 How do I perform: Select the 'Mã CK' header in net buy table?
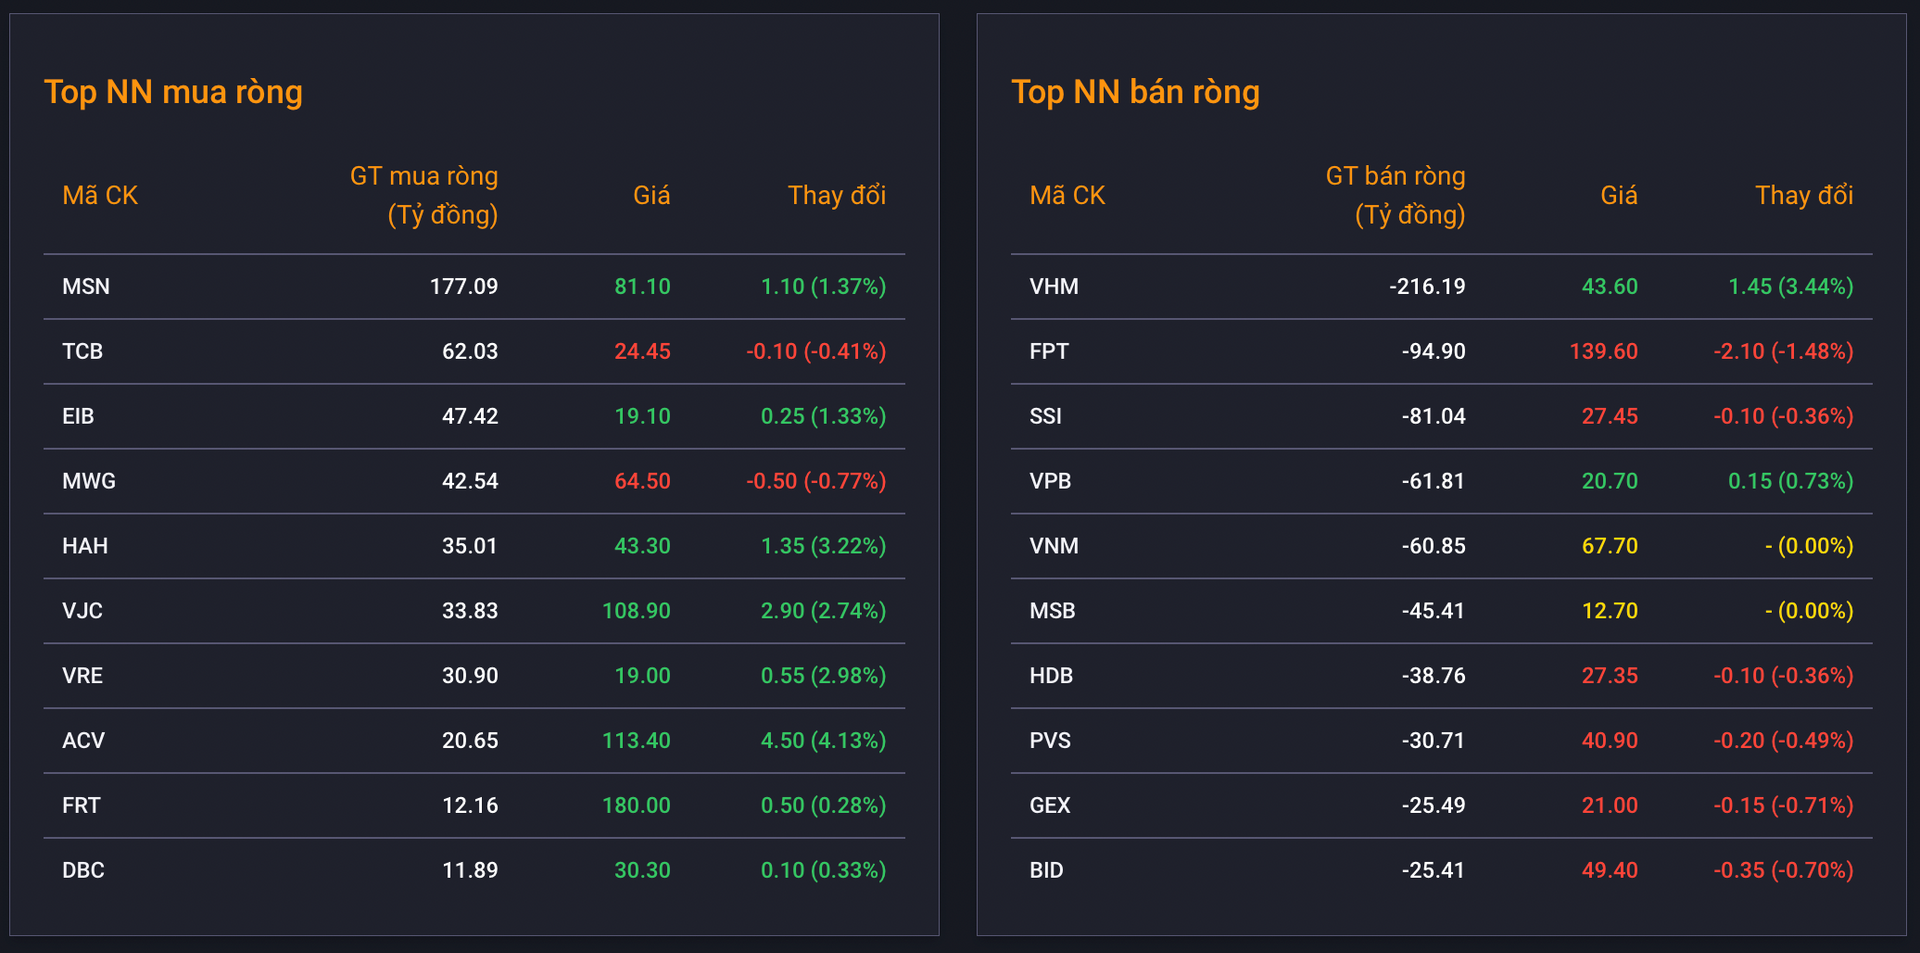tap(100, 195)
